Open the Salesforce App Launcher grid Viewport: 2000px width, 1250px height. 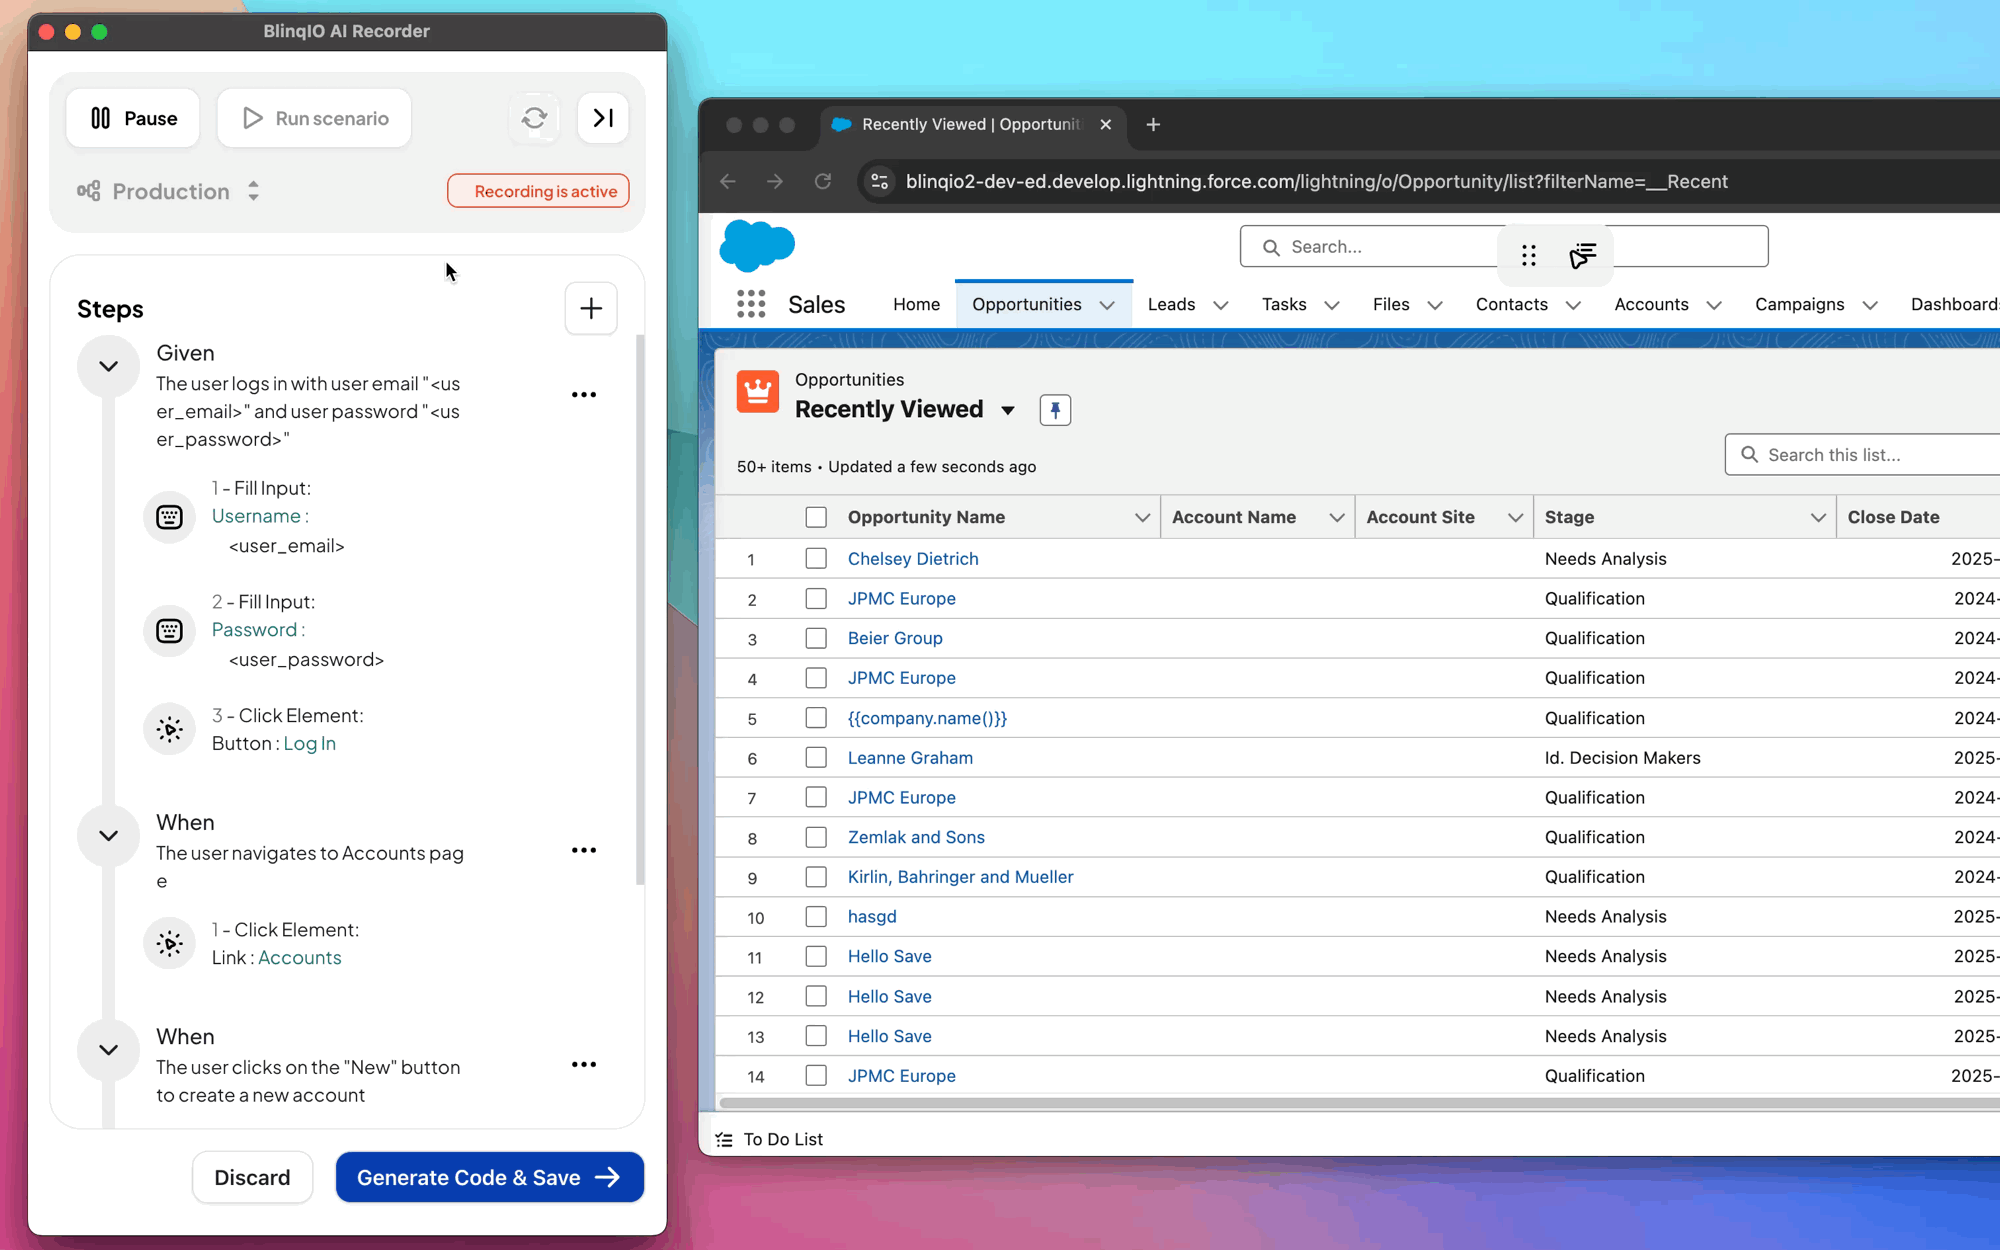click(x=751, y=304)
